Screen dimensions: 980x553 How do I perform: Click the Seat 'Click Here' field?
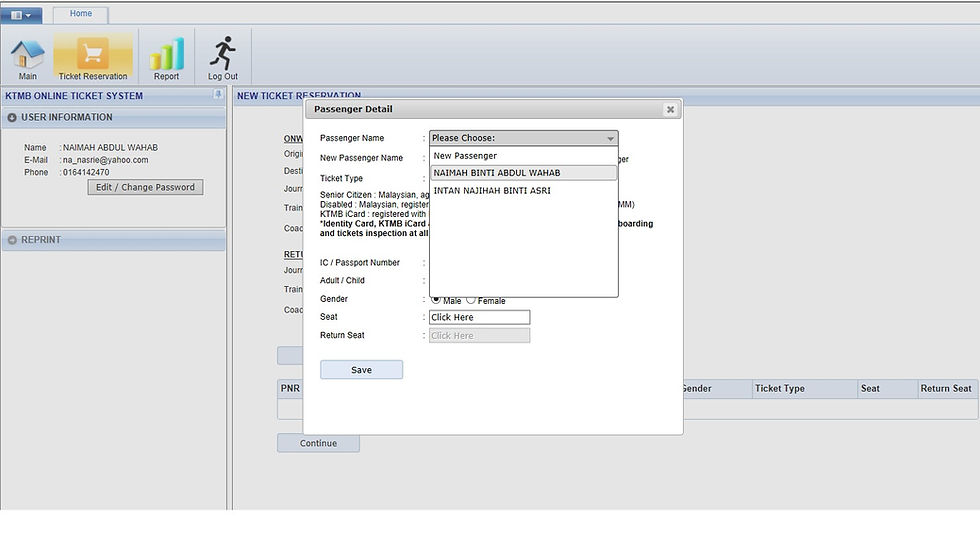[x=479, y=317]
